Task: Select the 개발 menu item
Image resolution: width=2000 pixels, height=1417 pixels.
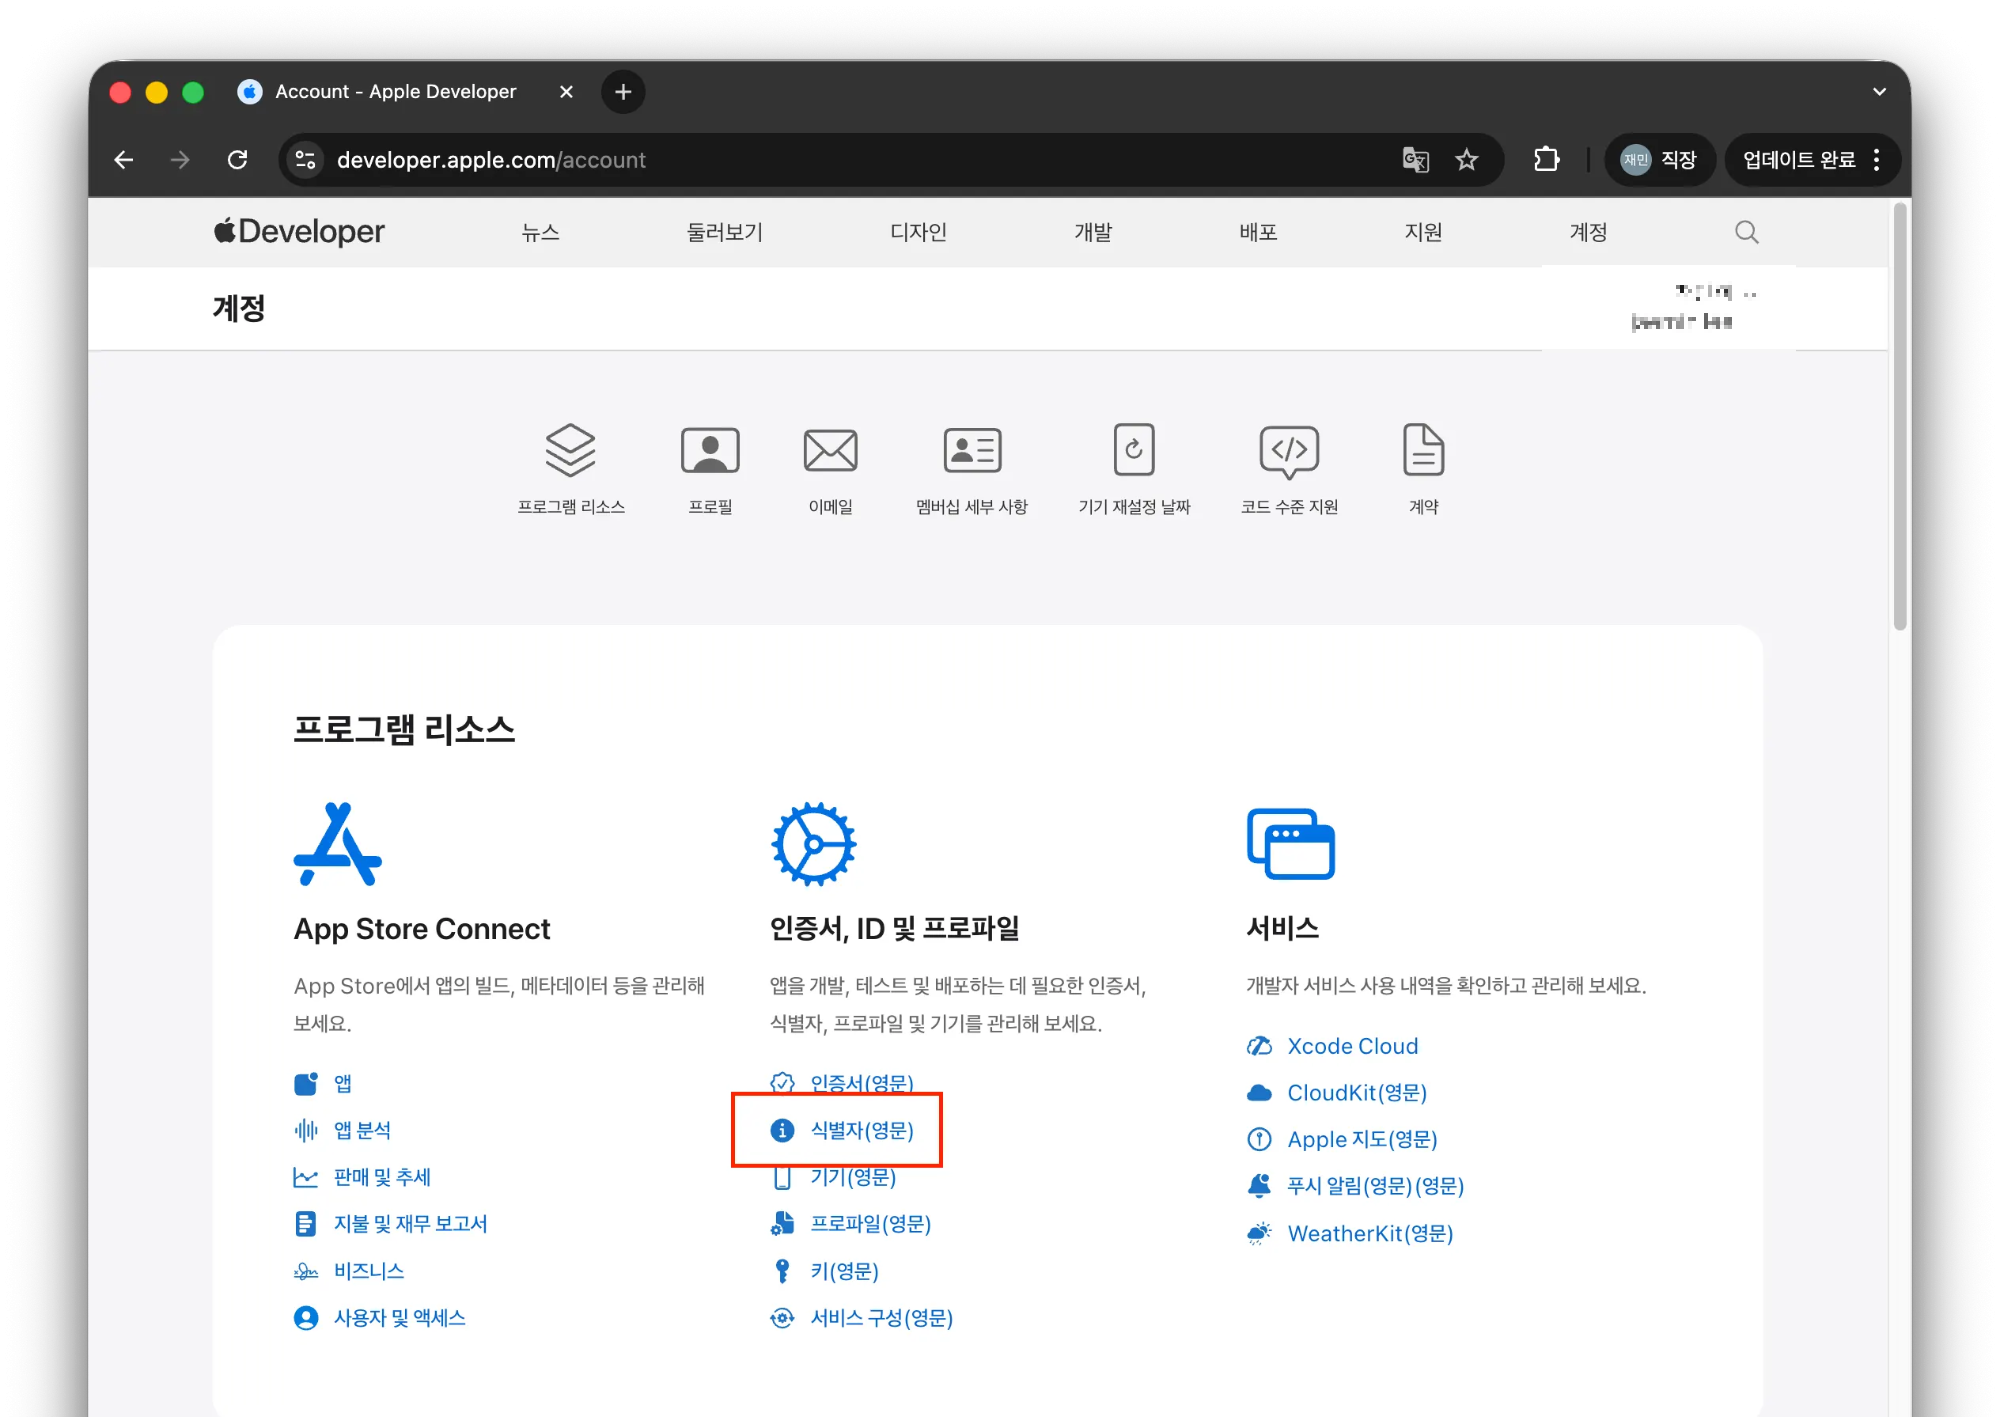Action: click(1093, 232)
